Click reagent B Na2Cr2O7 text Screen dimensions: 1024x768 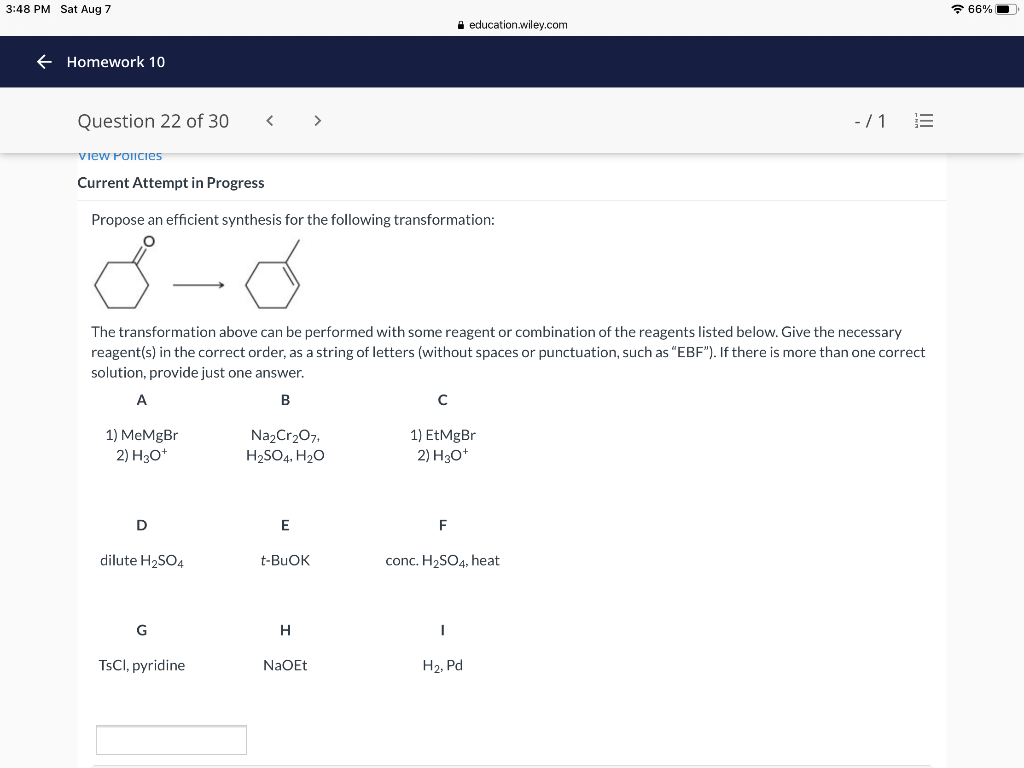pos(285,445)
